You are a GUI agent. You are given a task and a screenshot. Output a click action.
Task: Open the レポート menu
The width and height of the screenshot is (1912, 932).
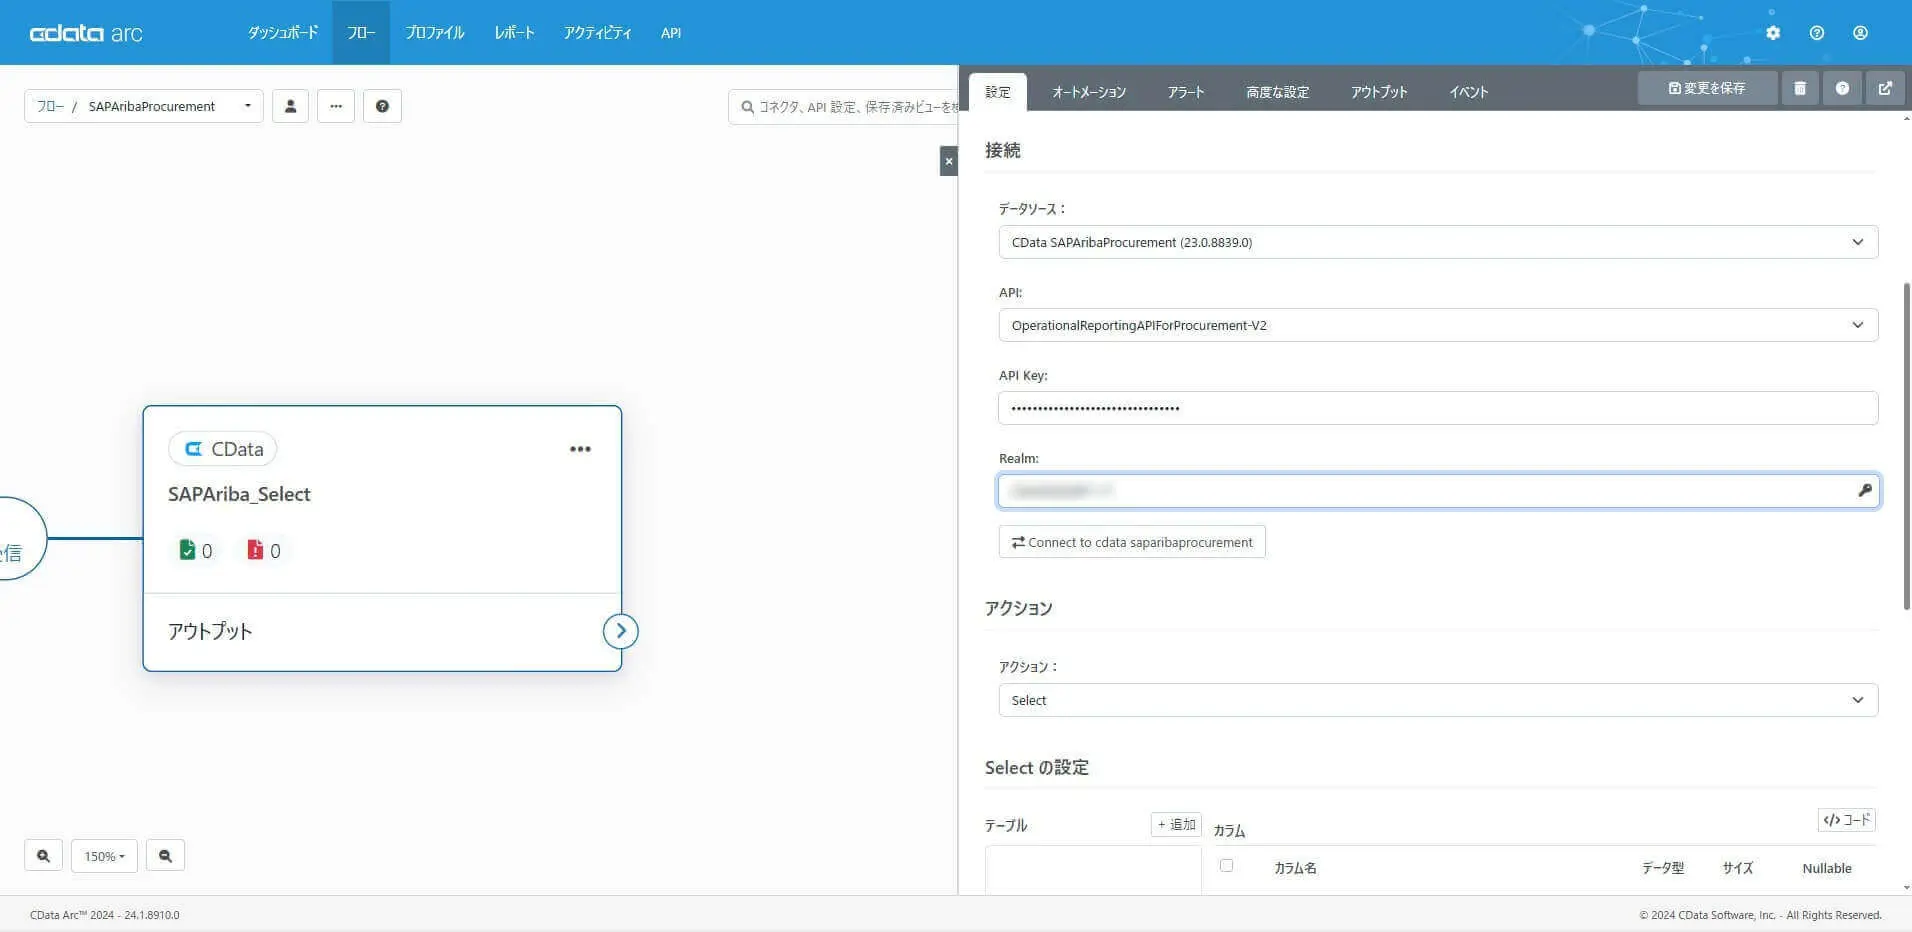coord(514,33)
